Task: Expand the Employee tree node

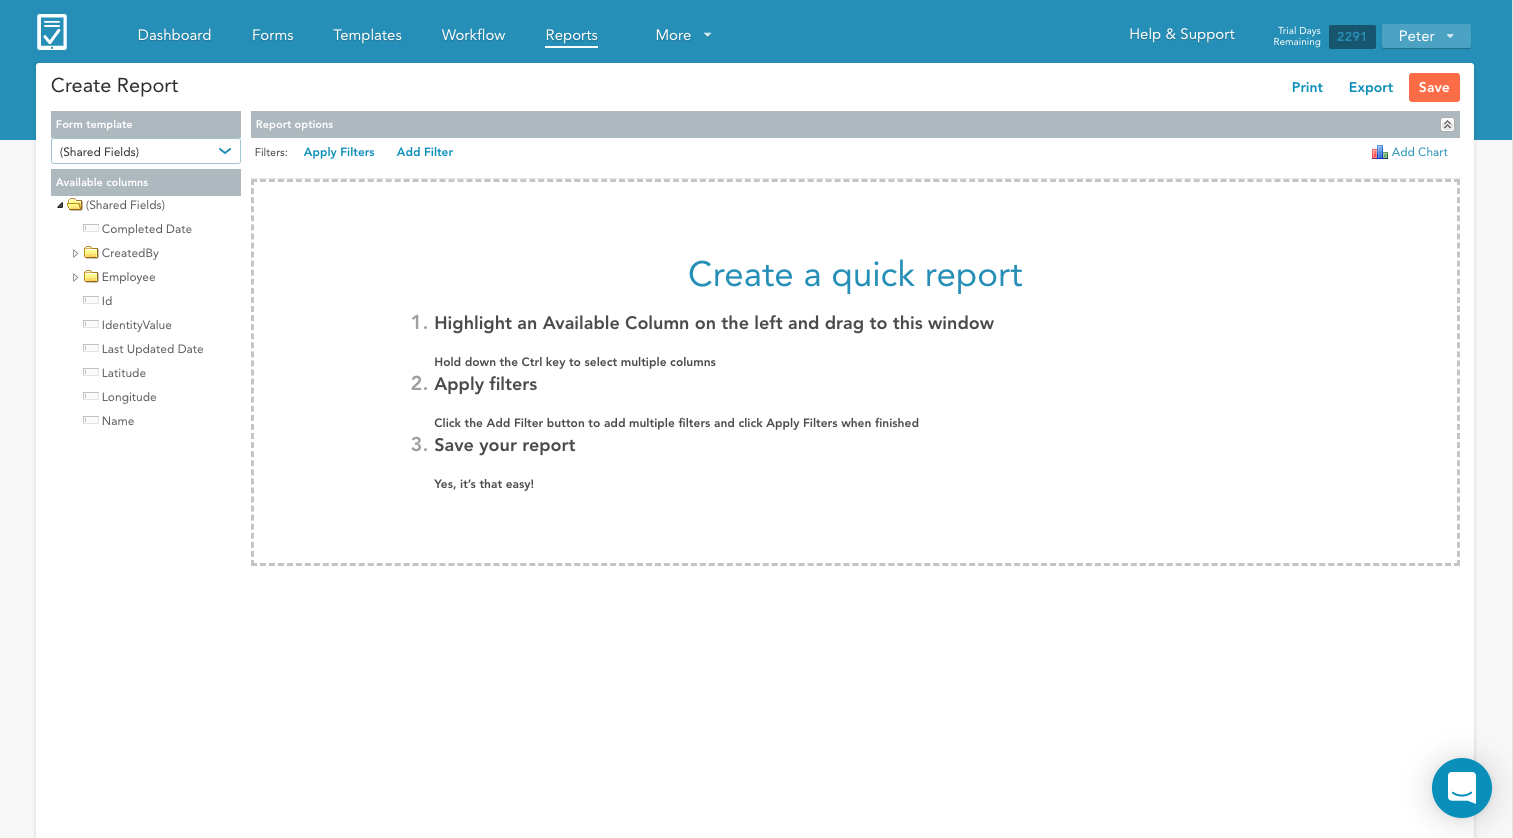Action: coord(75,277)
